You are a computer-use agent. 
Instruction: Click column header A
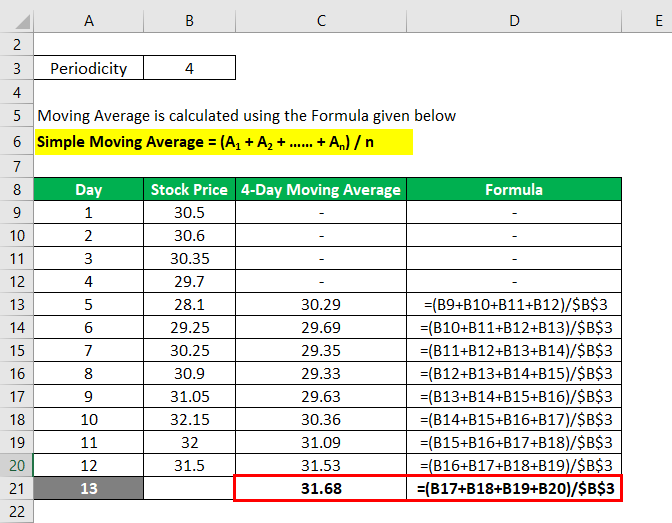pyautogui.click(x=88, y=18)
